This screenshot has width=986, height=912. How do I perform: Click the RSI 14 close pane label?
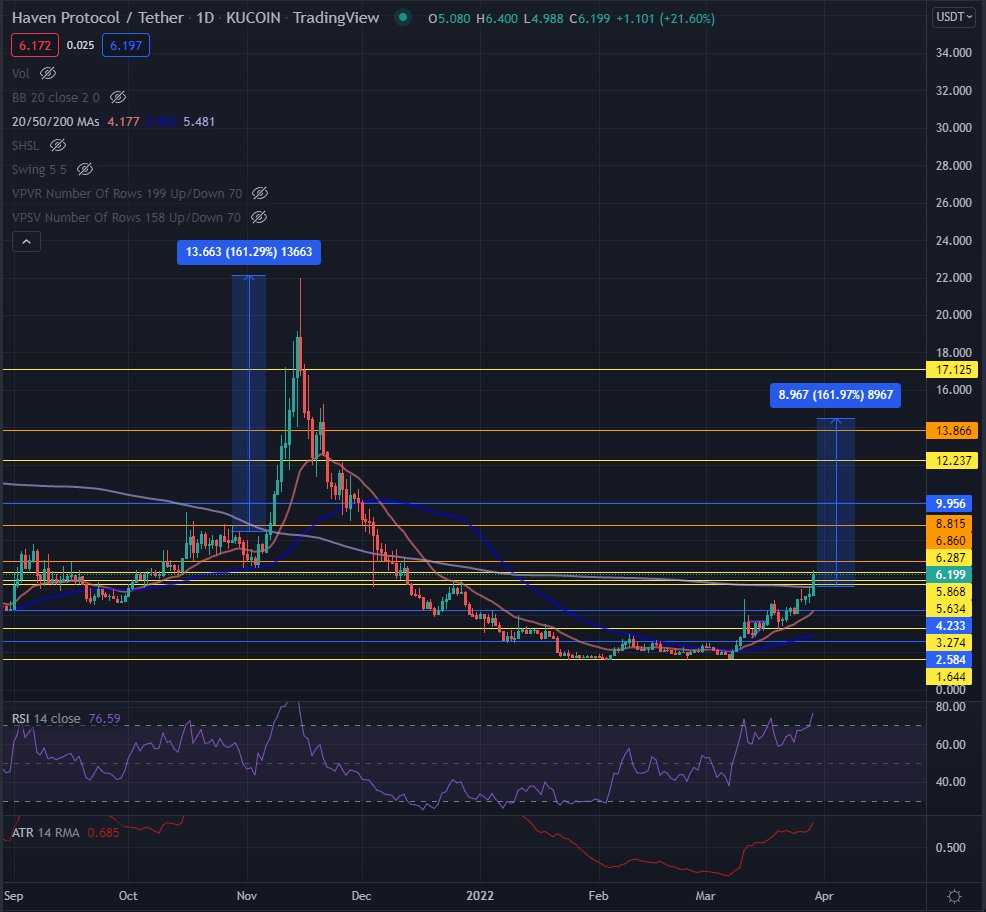[x=47, y=718]
